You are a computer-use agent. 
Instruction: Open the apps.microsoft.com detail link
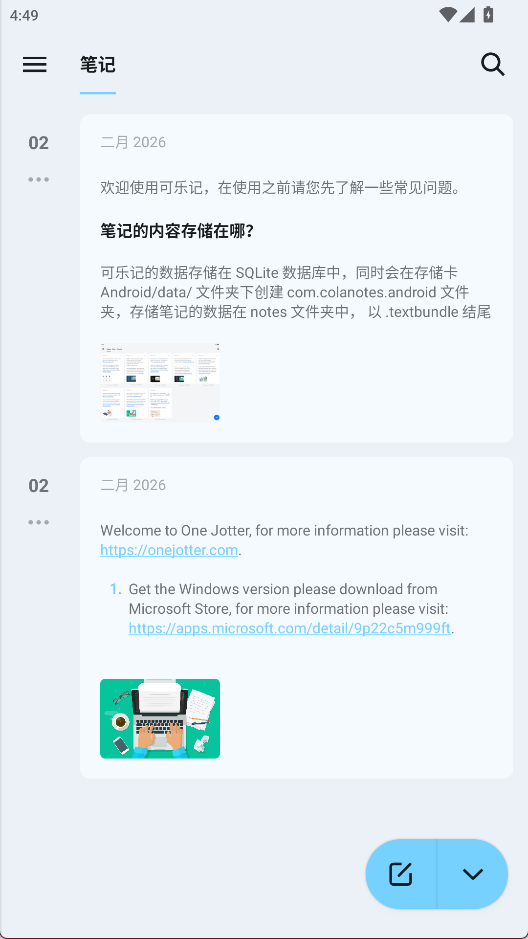tap(289, 628)
